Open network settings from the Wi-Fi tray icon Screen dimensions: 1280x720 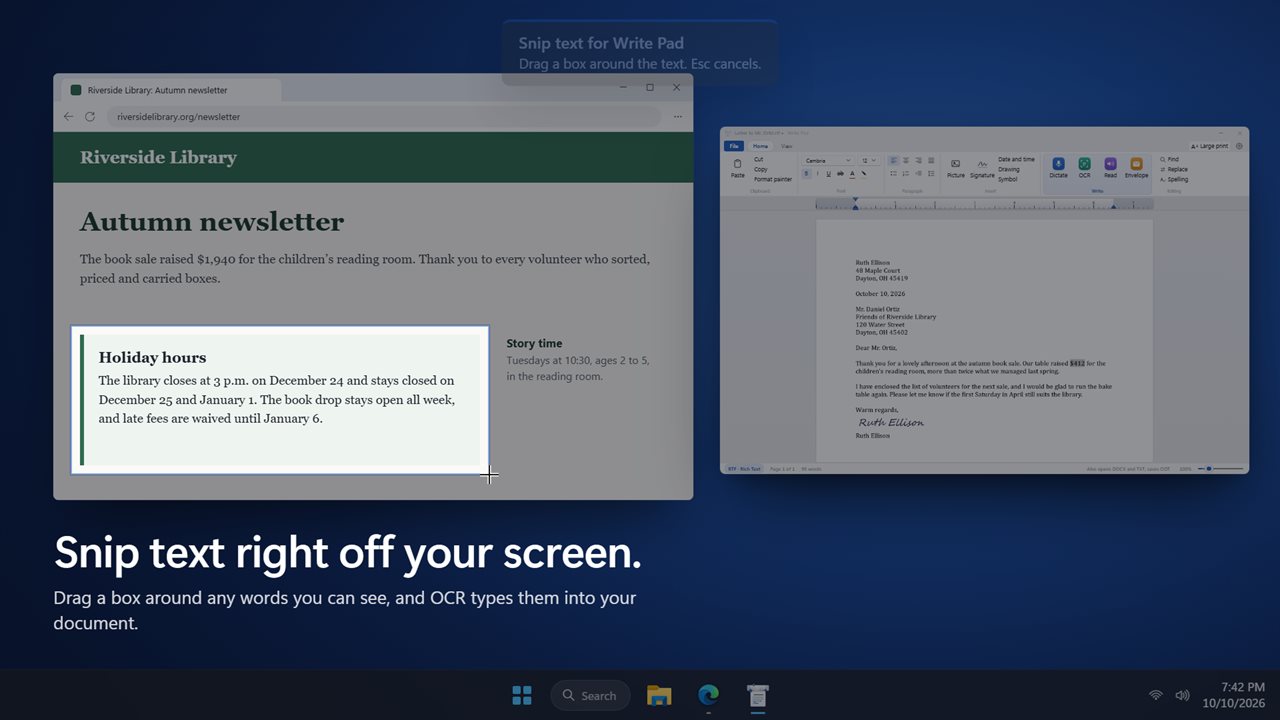pos(1156,695)
